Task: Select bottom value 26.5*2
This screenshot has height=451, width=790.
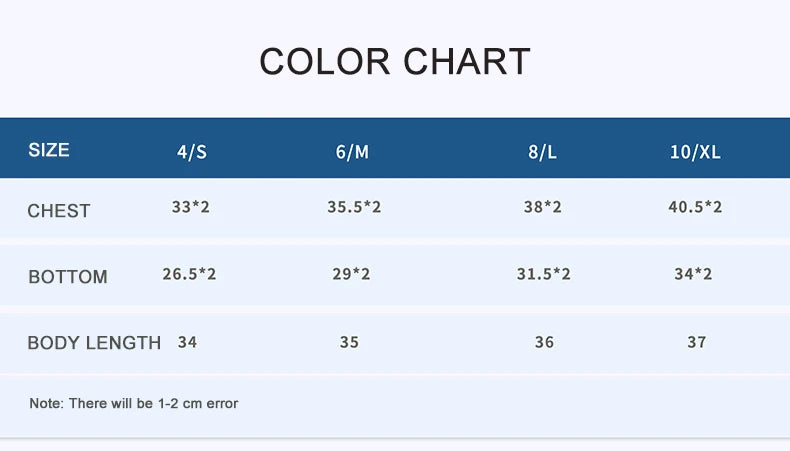Action: tap(189, 273)
